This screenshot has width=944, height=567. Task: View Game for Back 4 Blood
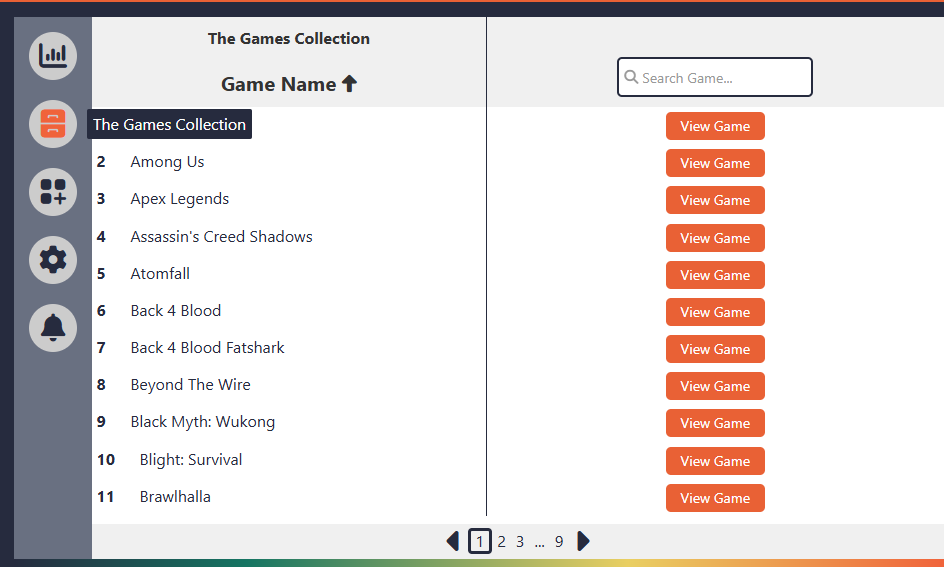tap(715, 312)
